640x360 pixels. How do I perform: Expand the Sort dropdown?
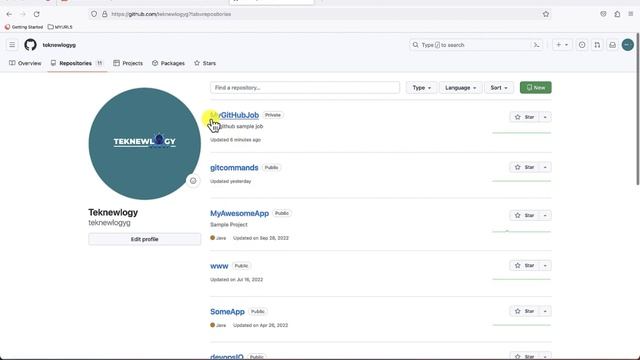499,88
